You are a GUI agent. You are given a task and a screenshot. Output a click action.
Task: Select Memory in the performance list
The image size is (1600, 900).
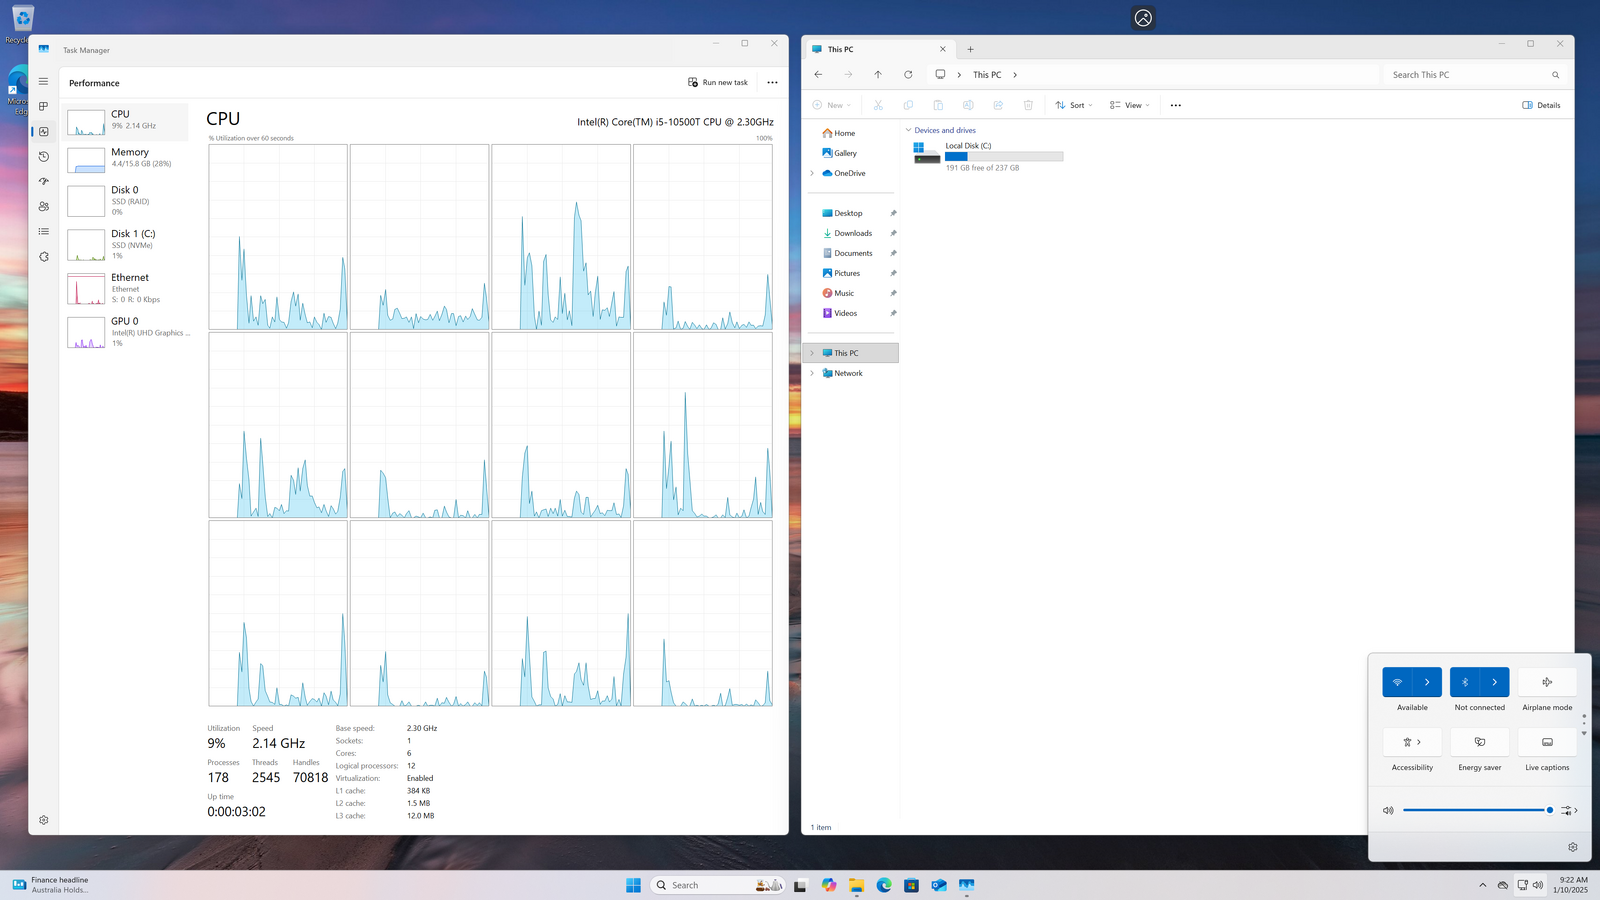[125, 158]
